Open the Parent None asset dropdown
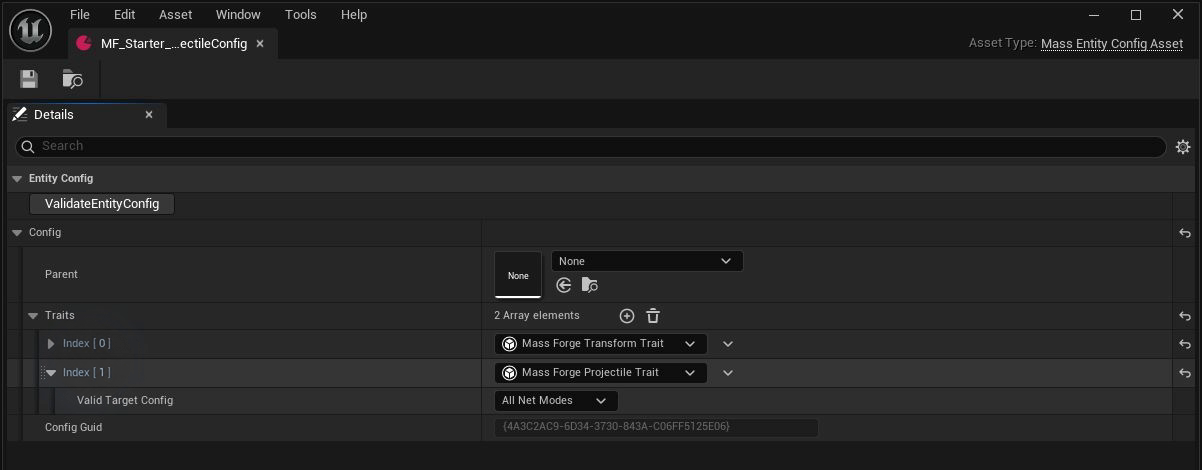The width and height of the screenshot is (1202, 470). click(x=647, y=261)
